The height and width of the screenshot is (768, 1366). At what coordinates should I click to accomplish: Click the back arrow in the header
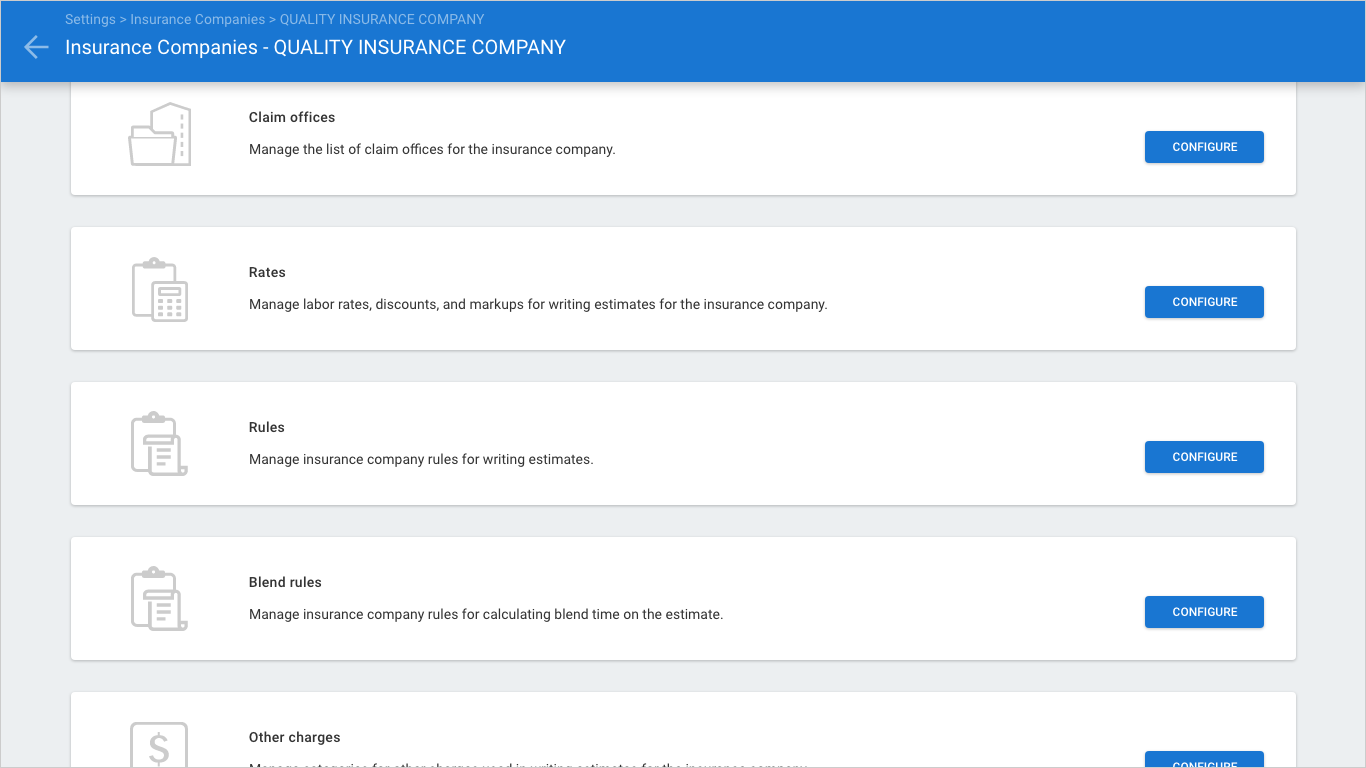[36, 47]
